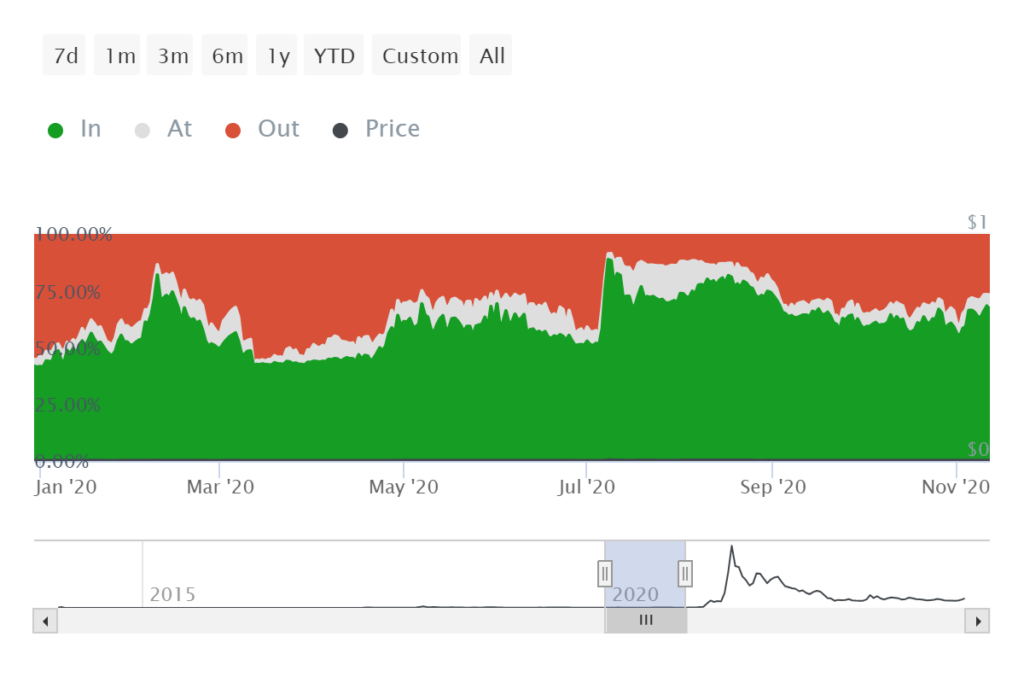Viewport: 1024px width, 683px height.
Task: Click the scrollbar left arrow
Action: pyautogui.click(x=45, y=621)
